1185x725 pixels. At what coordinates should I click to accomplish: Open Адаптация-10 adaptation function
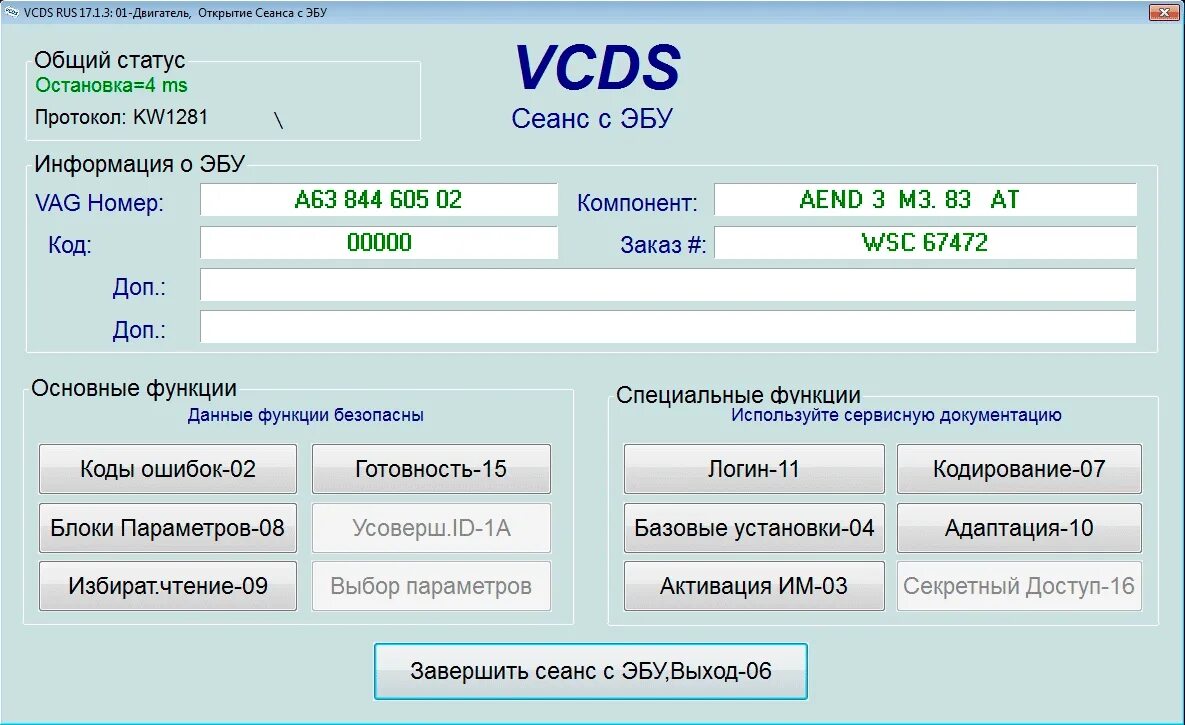(1019, 528)
